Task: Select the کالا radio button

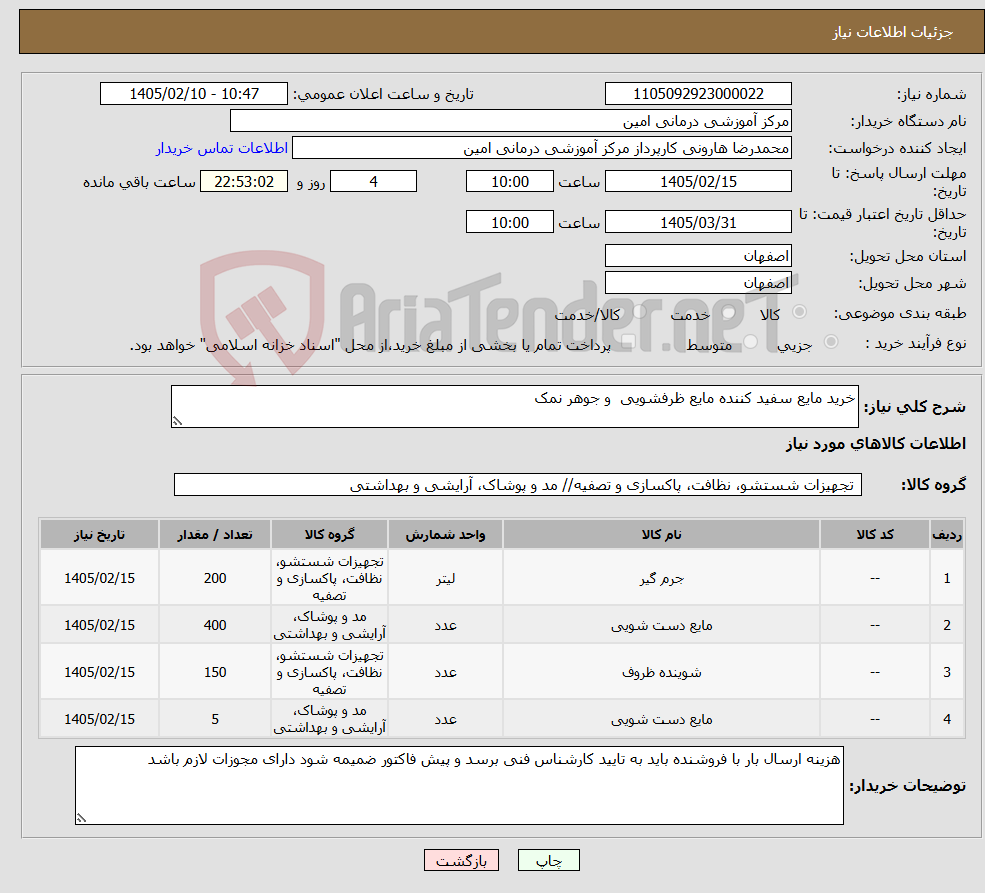Action: click(800, 311)
